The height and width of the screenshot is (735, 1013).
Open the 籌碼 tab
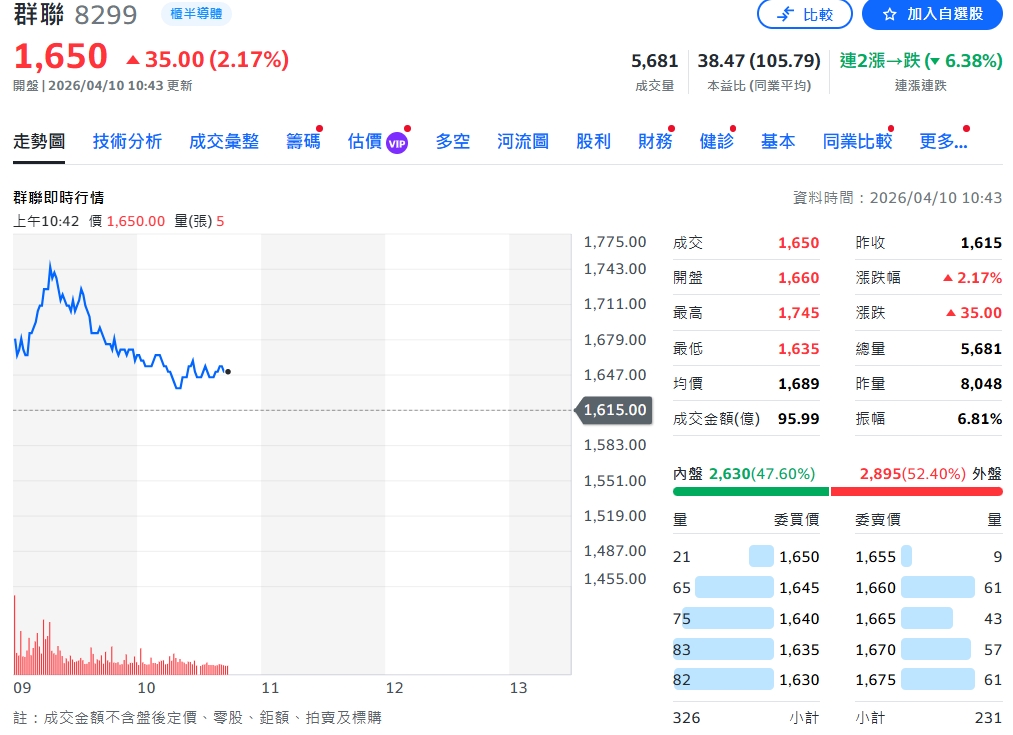coord(303,141)
